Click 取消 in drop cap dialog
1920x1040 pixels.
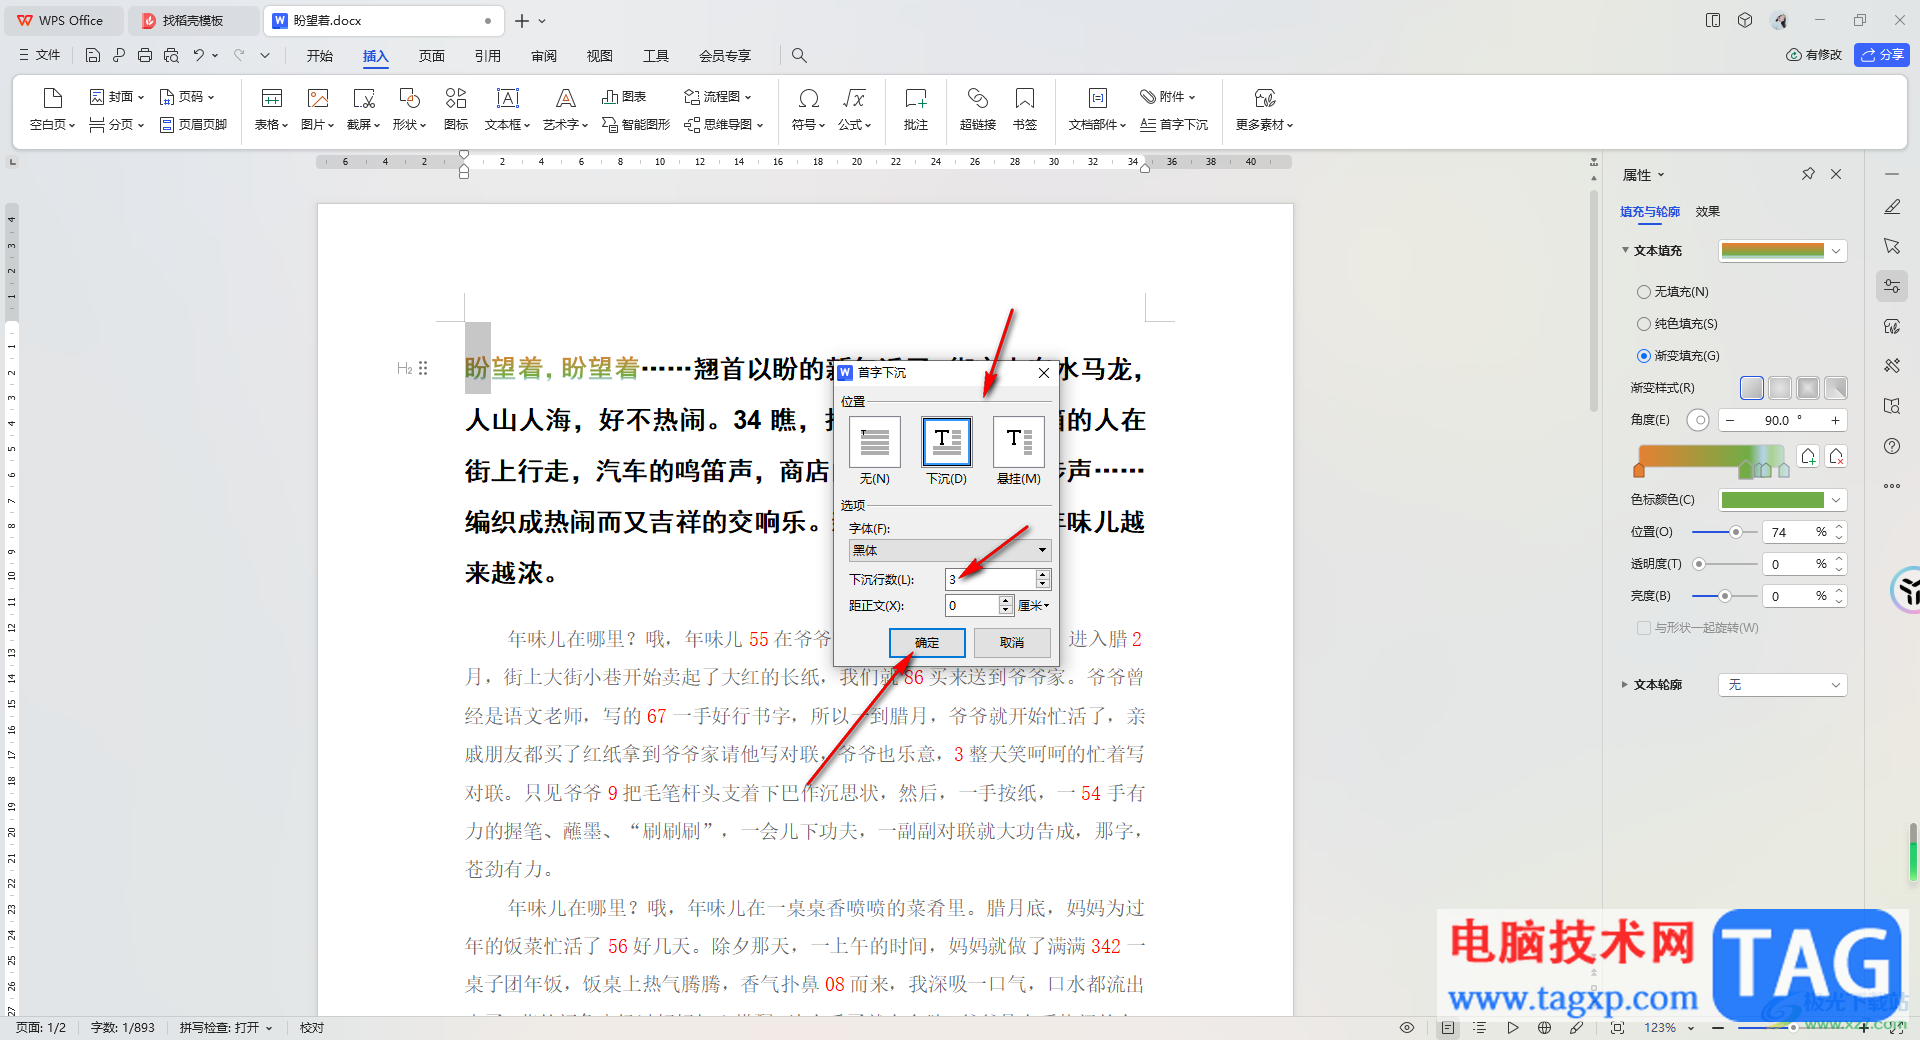(x=1012, y=642)
